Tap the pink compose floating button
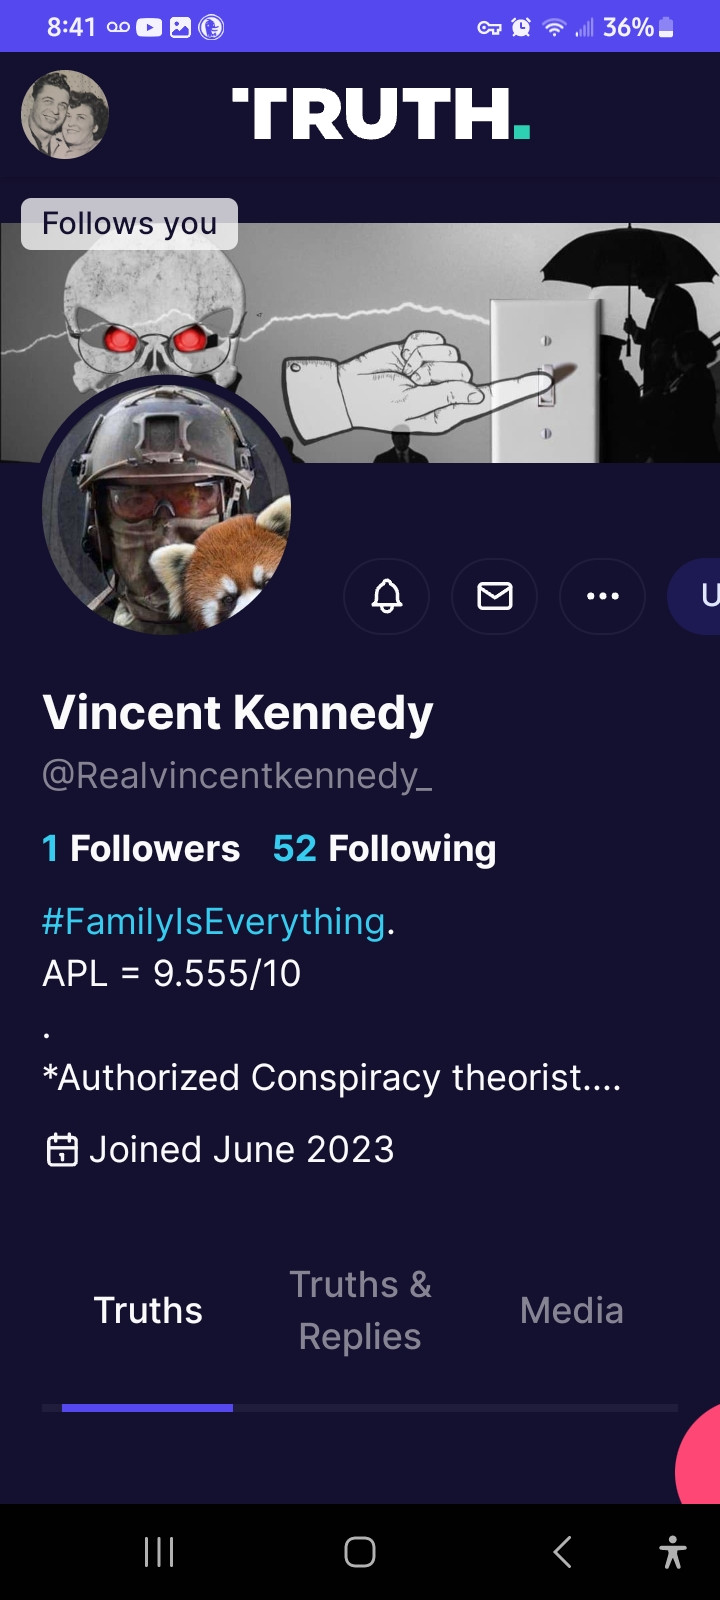Image resolution: width=720 pixels, height=1600 pixels. tap(700, 1460)
